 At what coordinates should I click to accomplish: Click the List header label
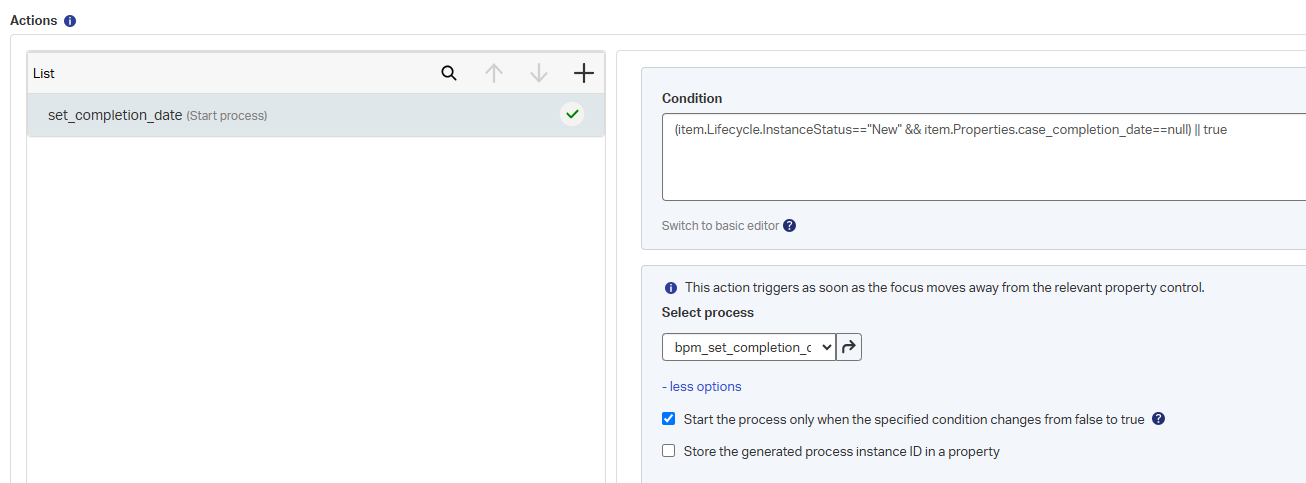(44, 74)
